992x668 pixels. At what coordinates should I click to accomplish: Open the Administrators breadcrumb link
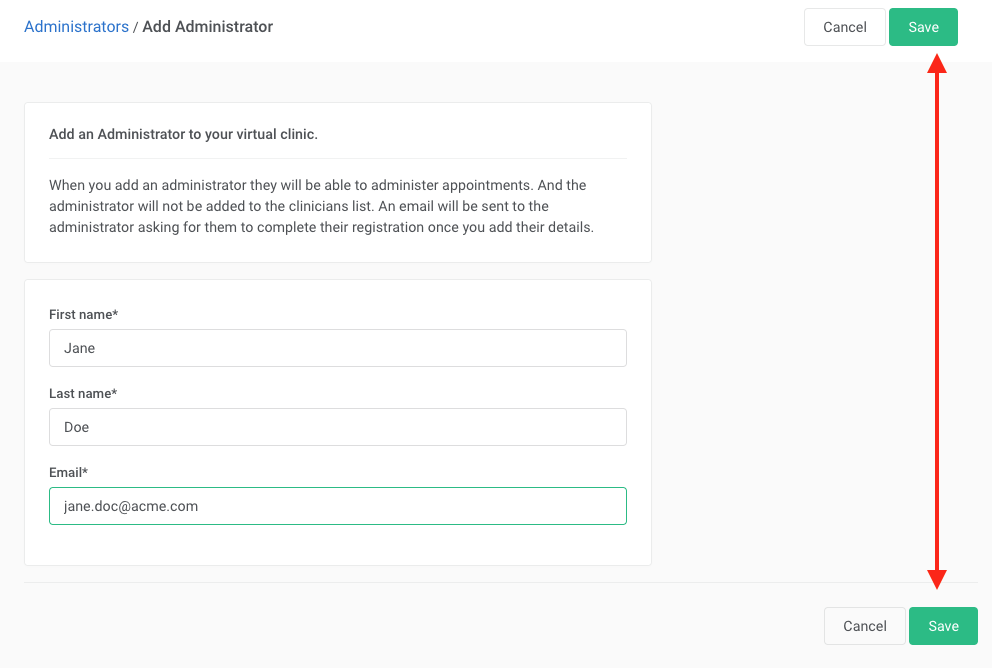point(76,27)
